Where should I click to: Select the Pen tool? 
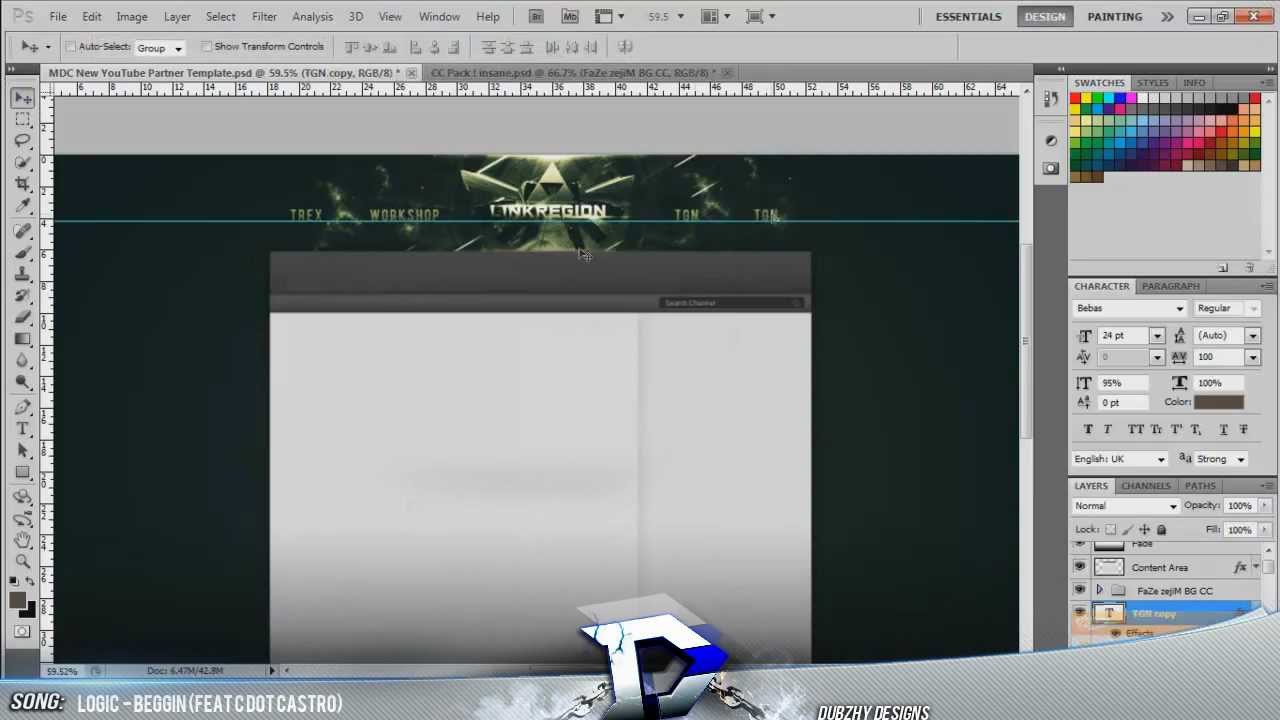tap(23, 407)
